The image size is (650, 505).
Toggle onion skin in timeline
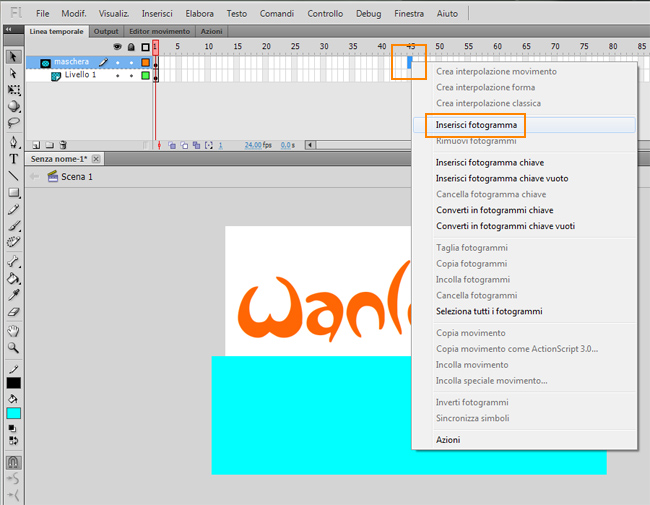point(172,145)
